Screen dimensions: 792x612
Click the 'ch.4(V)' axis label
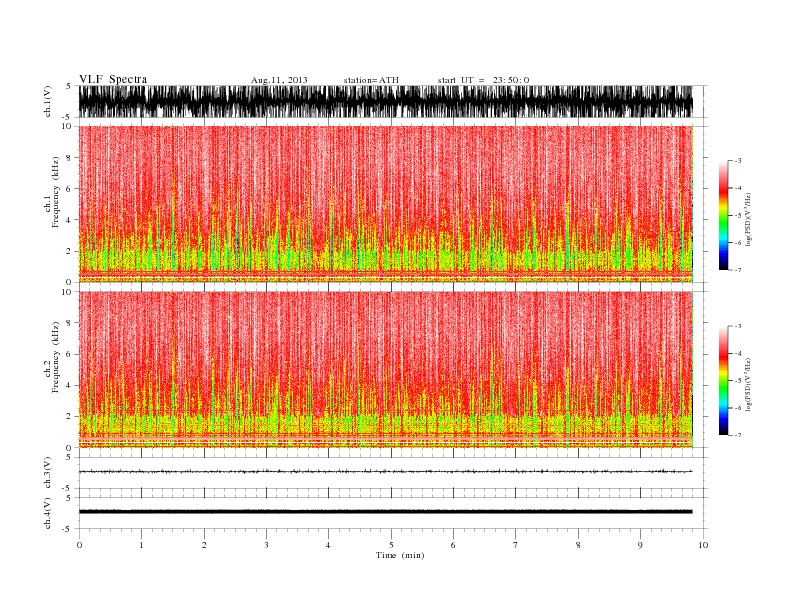pyautogui.click(x=48, y=513)
